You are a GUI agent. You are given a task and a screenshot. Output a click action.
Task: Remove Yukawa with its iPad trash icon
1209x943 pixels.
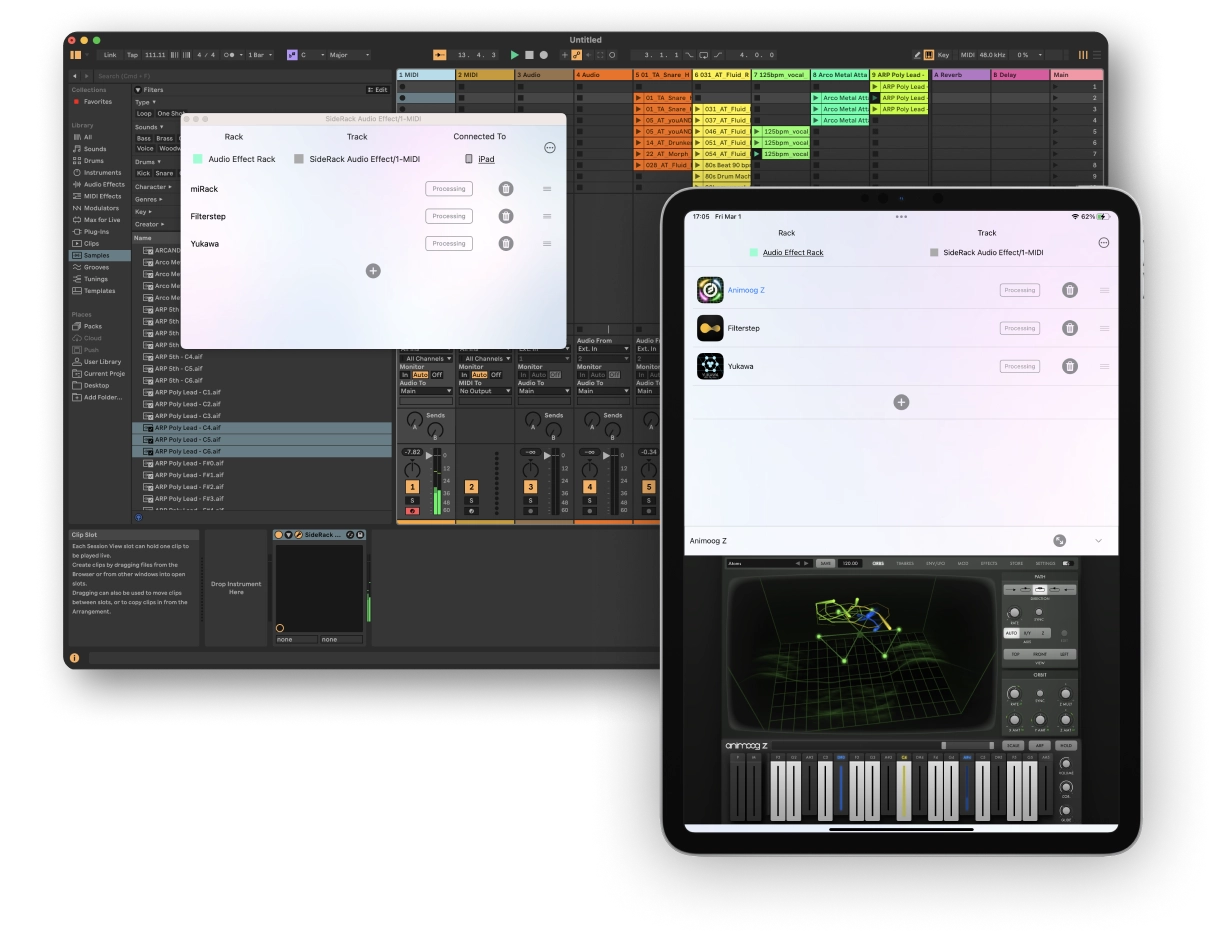point(1070,366)
